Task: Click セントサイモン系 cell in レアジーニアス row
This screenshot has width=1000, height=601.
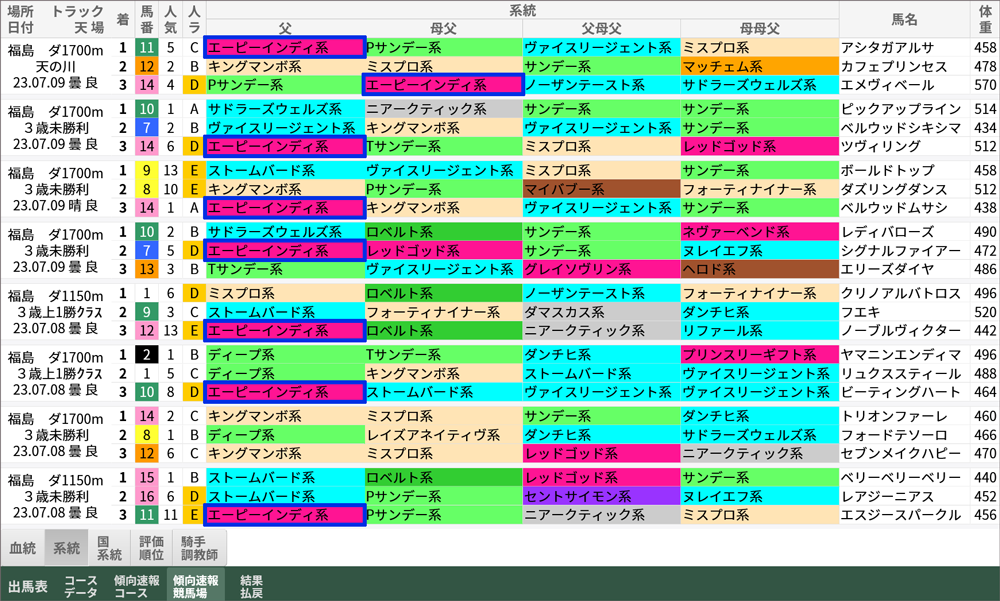Action: (x=601, y=496)
